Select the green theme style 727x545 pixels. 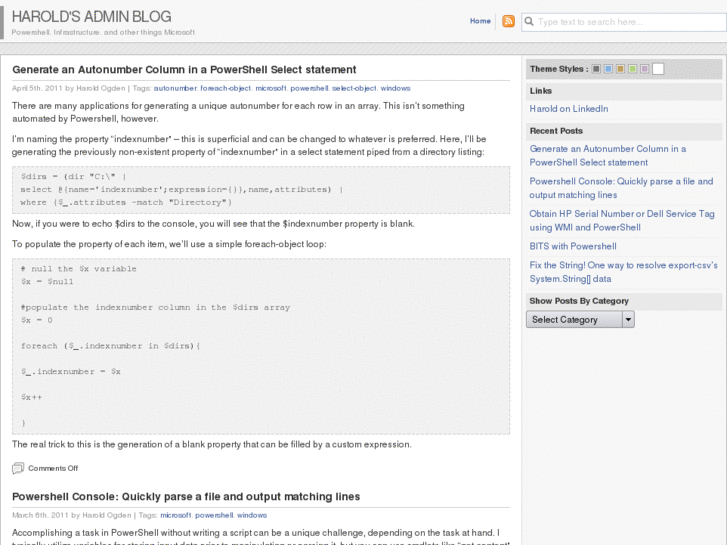coord(632,69)
